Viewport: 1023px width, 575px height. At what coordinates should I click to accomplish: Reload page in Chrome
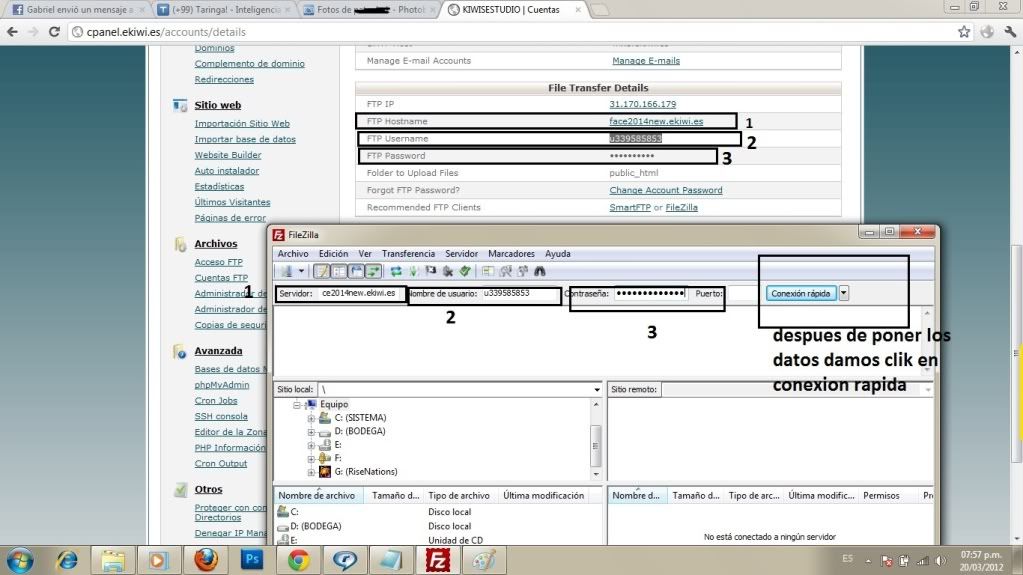click(54, 31)
